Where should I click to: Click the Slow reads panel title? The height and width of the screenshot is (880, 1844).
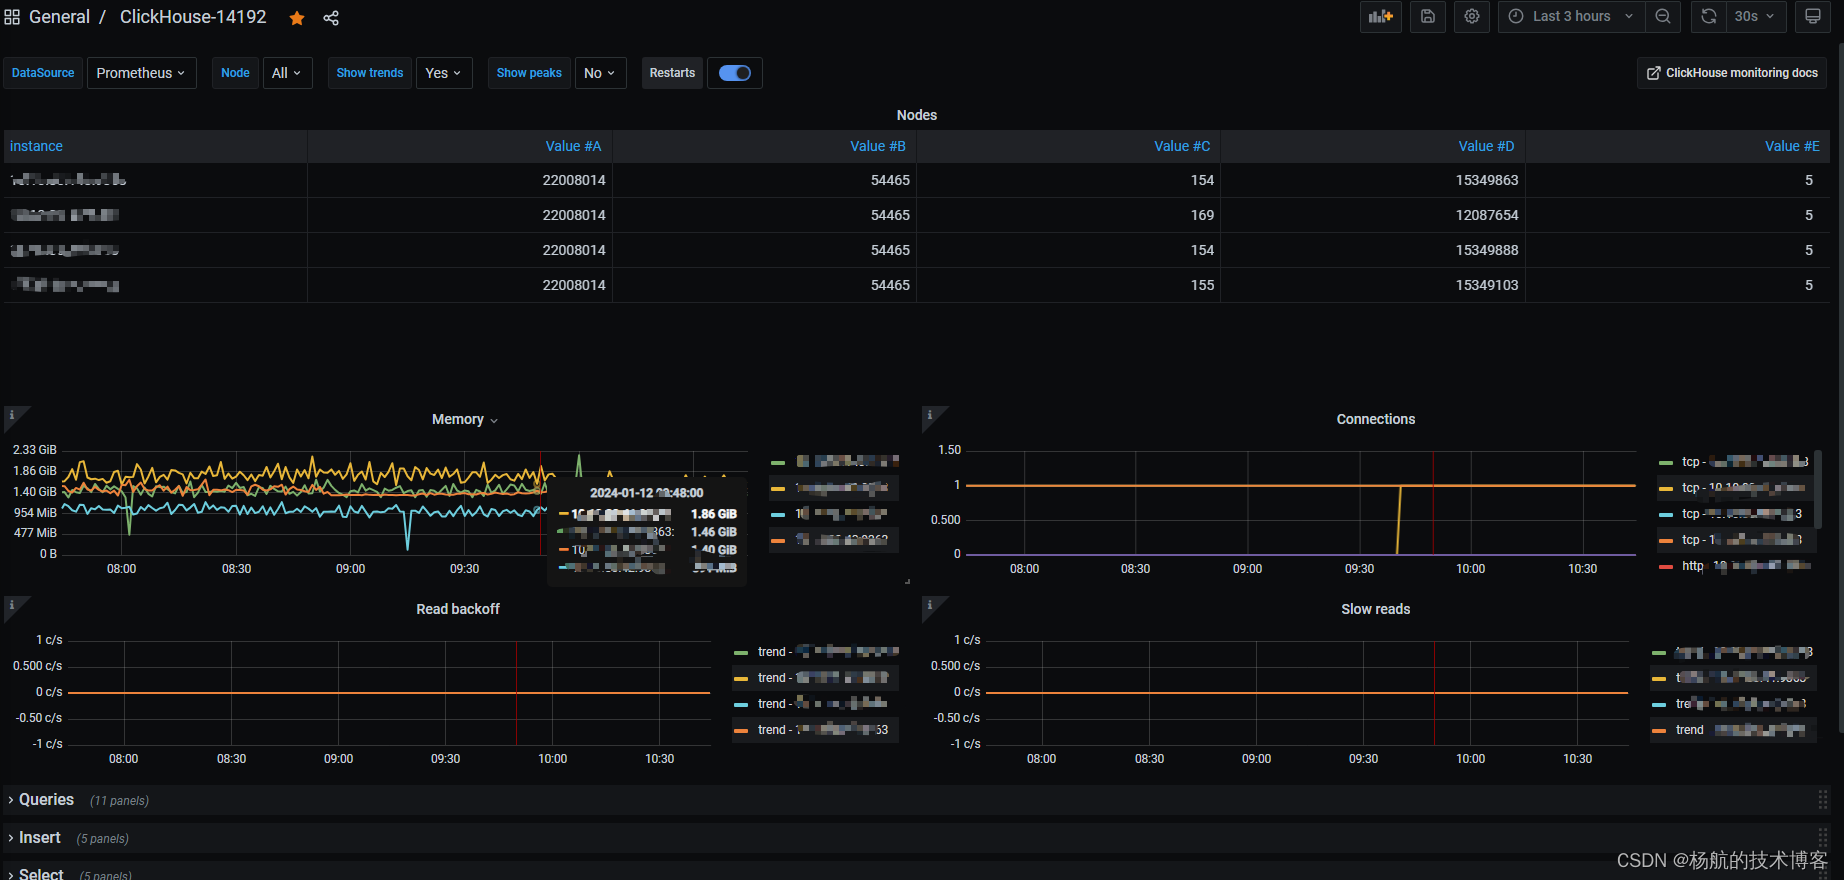click(1375, 609)
